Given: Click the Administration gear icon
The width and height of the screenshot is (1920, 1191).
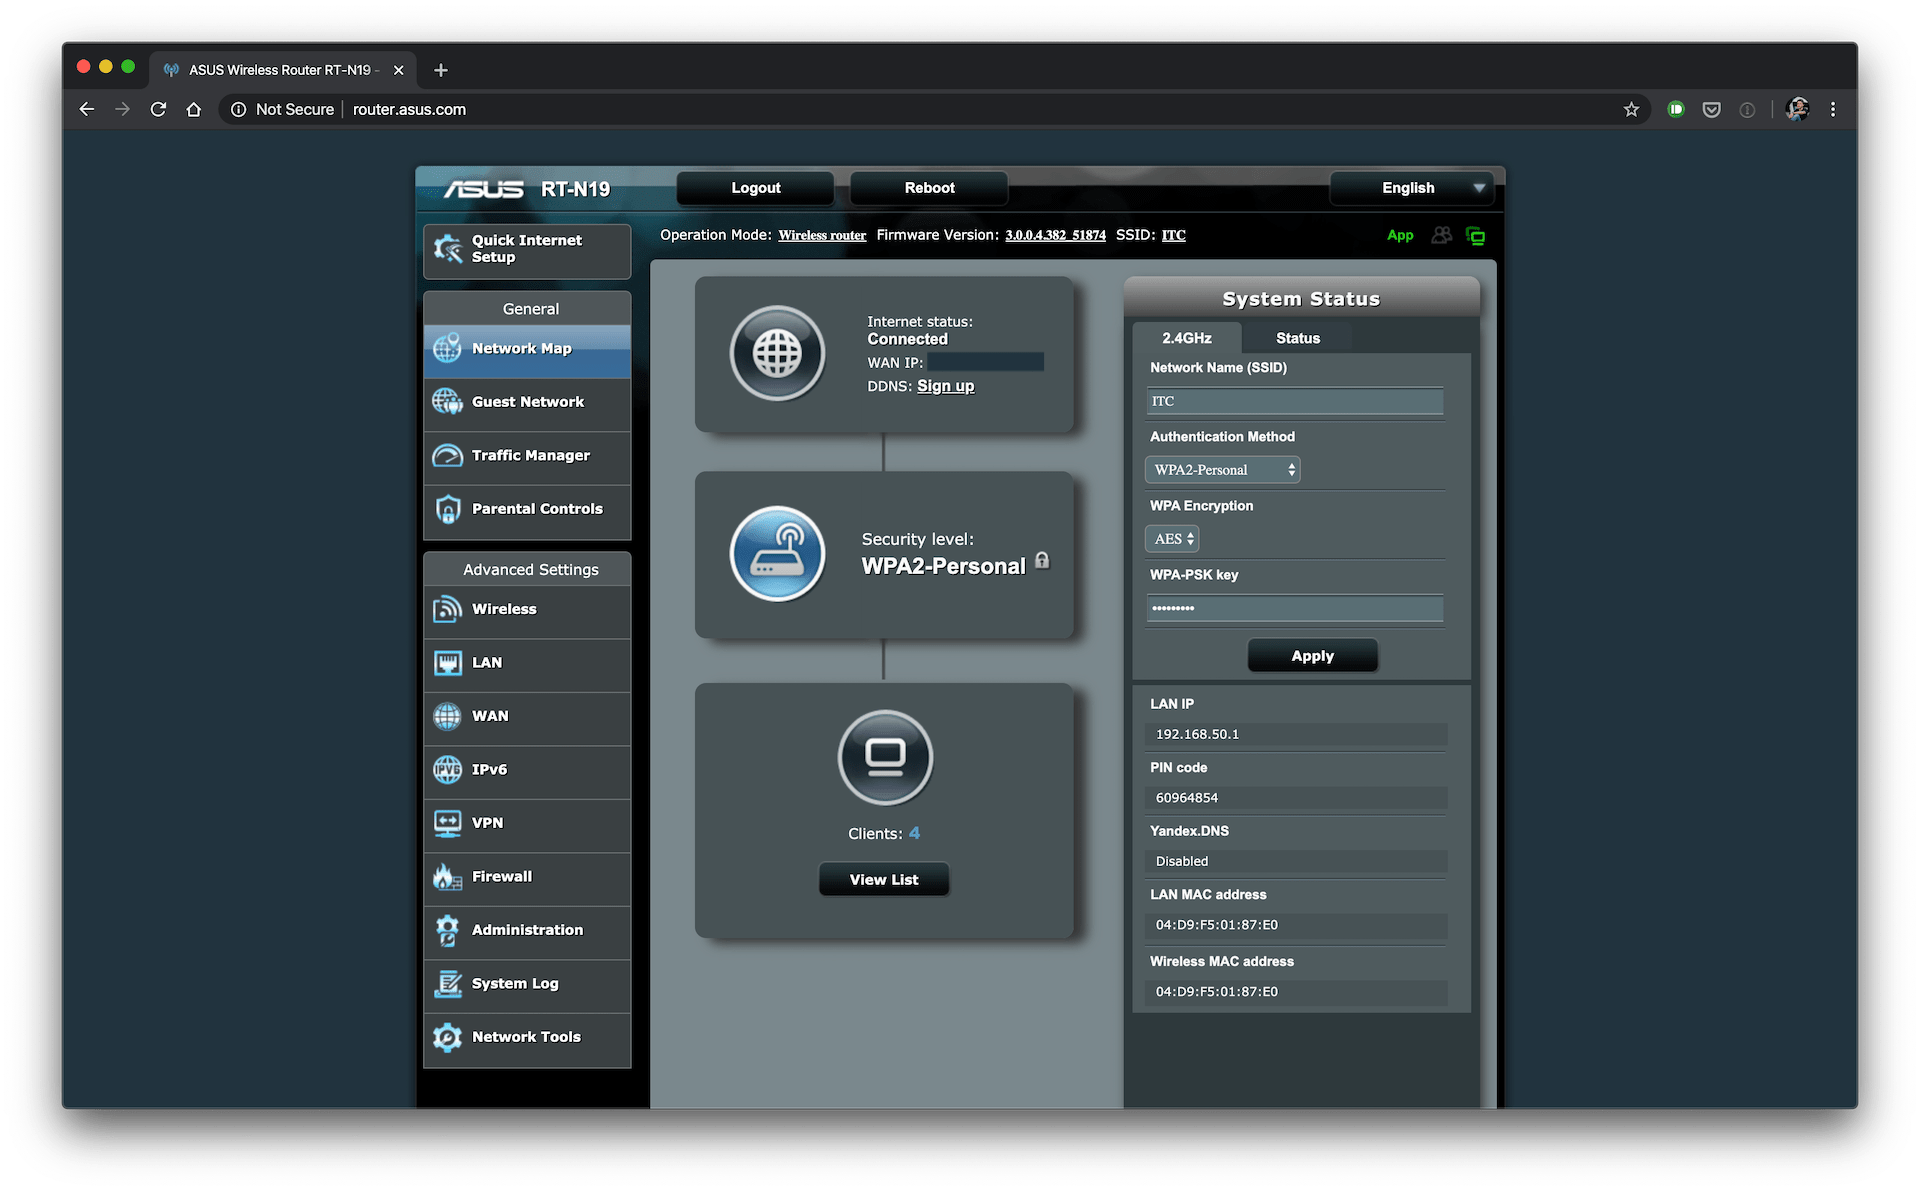Looking at the screenshot, I should click(x=447, y=930).
